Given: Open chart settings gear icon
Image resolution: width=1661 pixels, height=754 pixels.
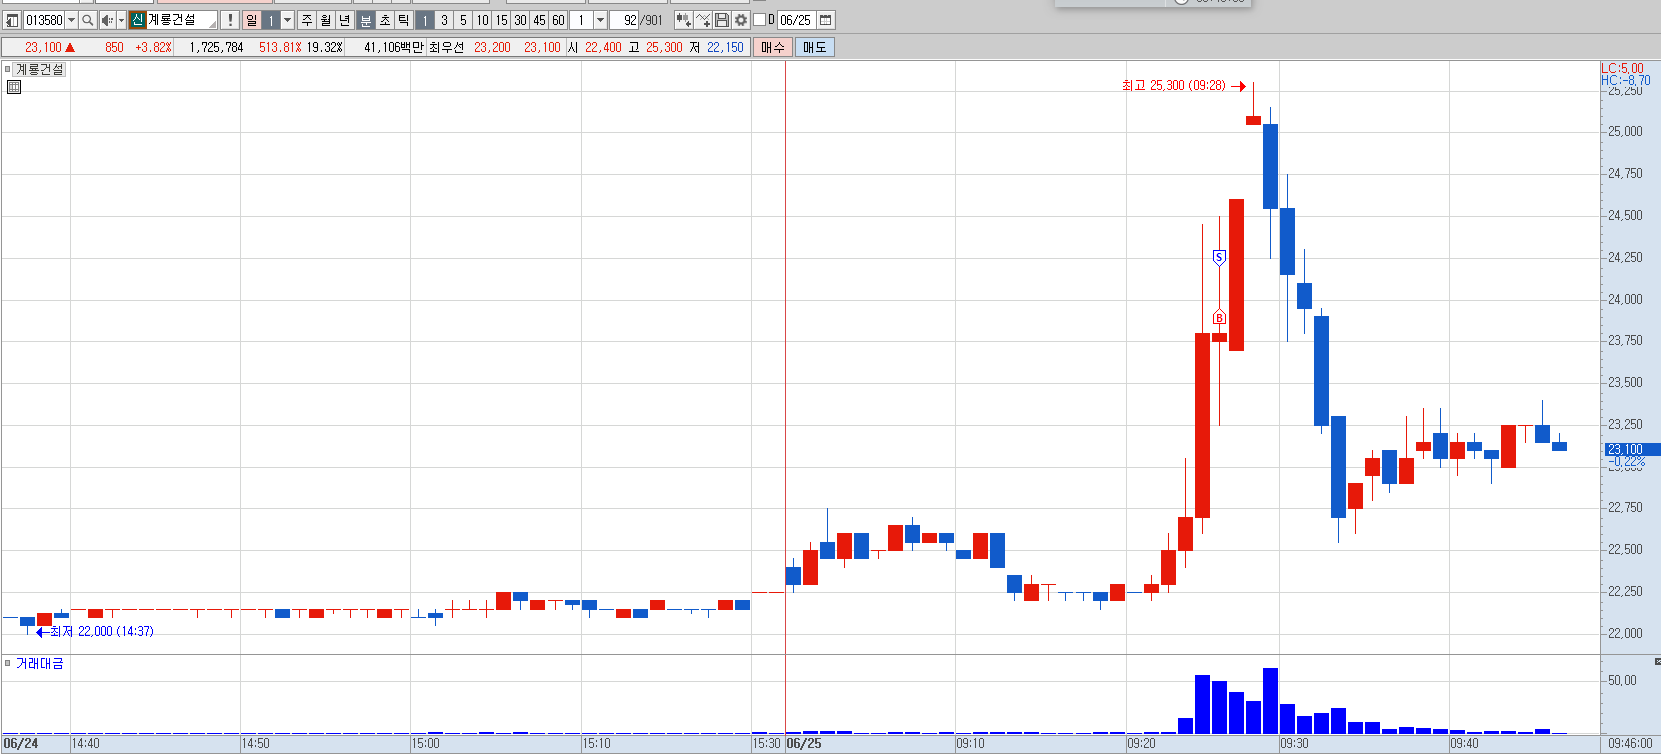Looking at the screenshot, I should [741, 20].
